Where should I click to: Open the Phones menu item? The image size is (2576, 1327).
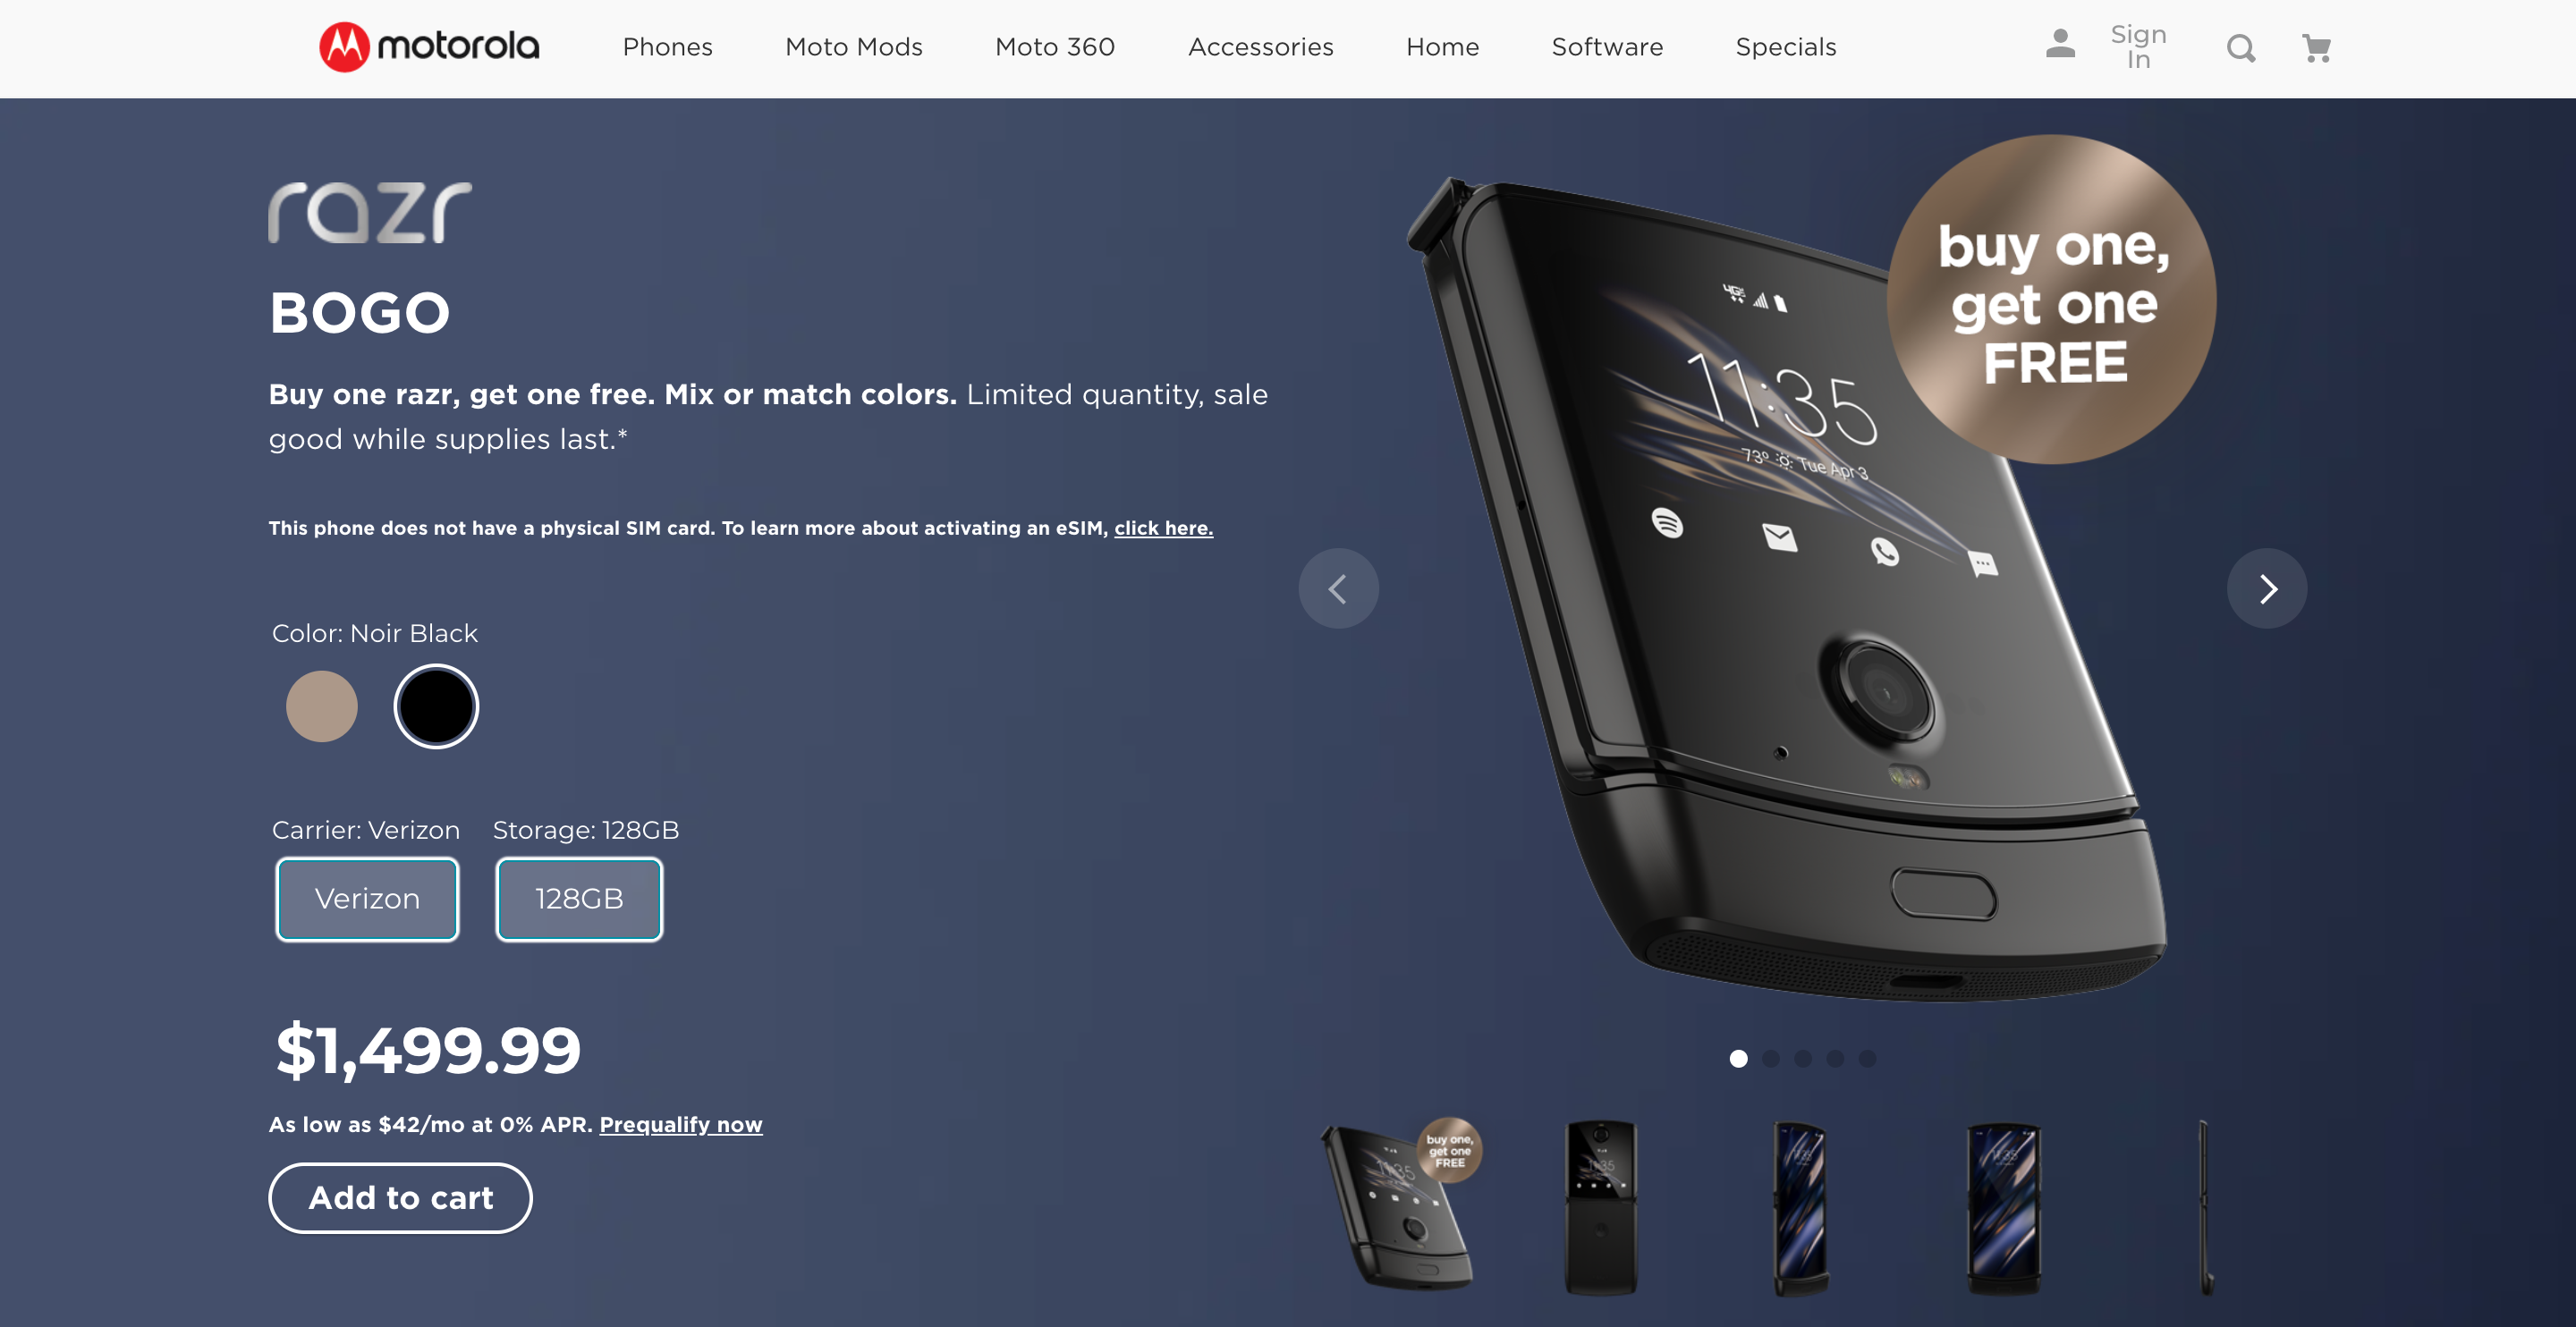point(667,46)
